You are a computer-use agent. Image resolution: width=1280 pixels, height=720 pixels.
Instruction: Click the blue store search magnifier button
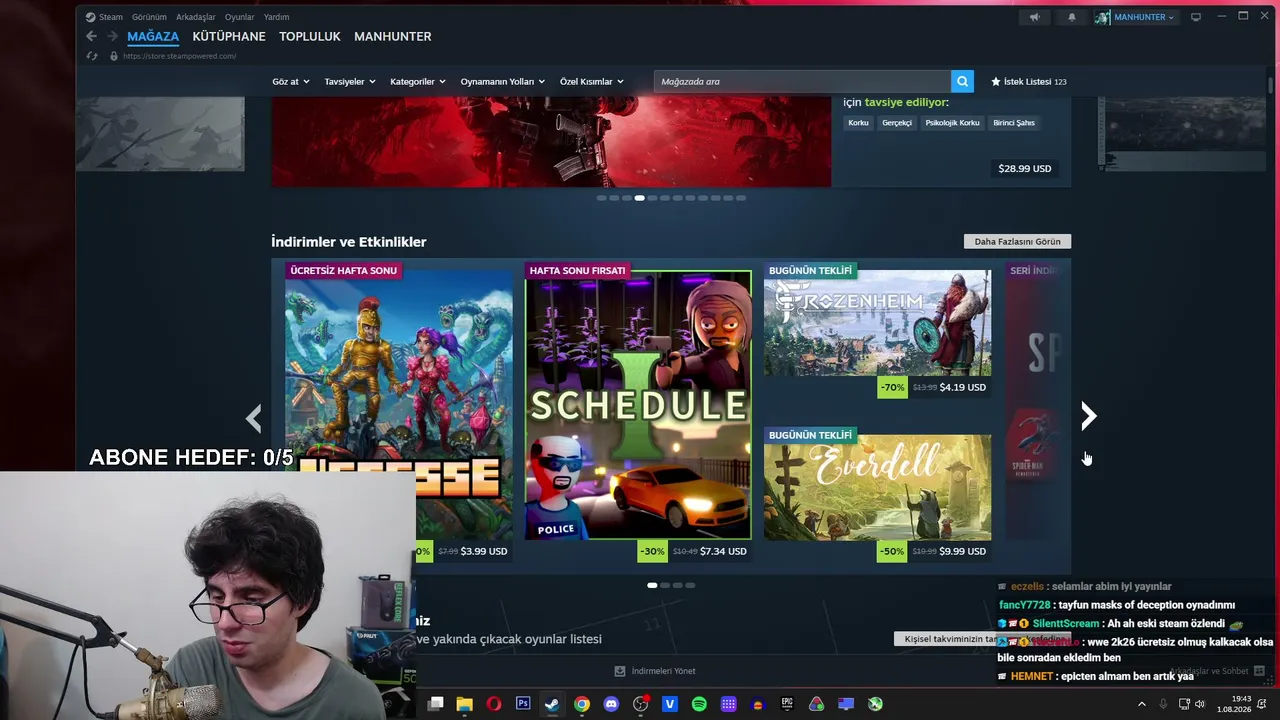pyautogui.click(x=962, y=82)
